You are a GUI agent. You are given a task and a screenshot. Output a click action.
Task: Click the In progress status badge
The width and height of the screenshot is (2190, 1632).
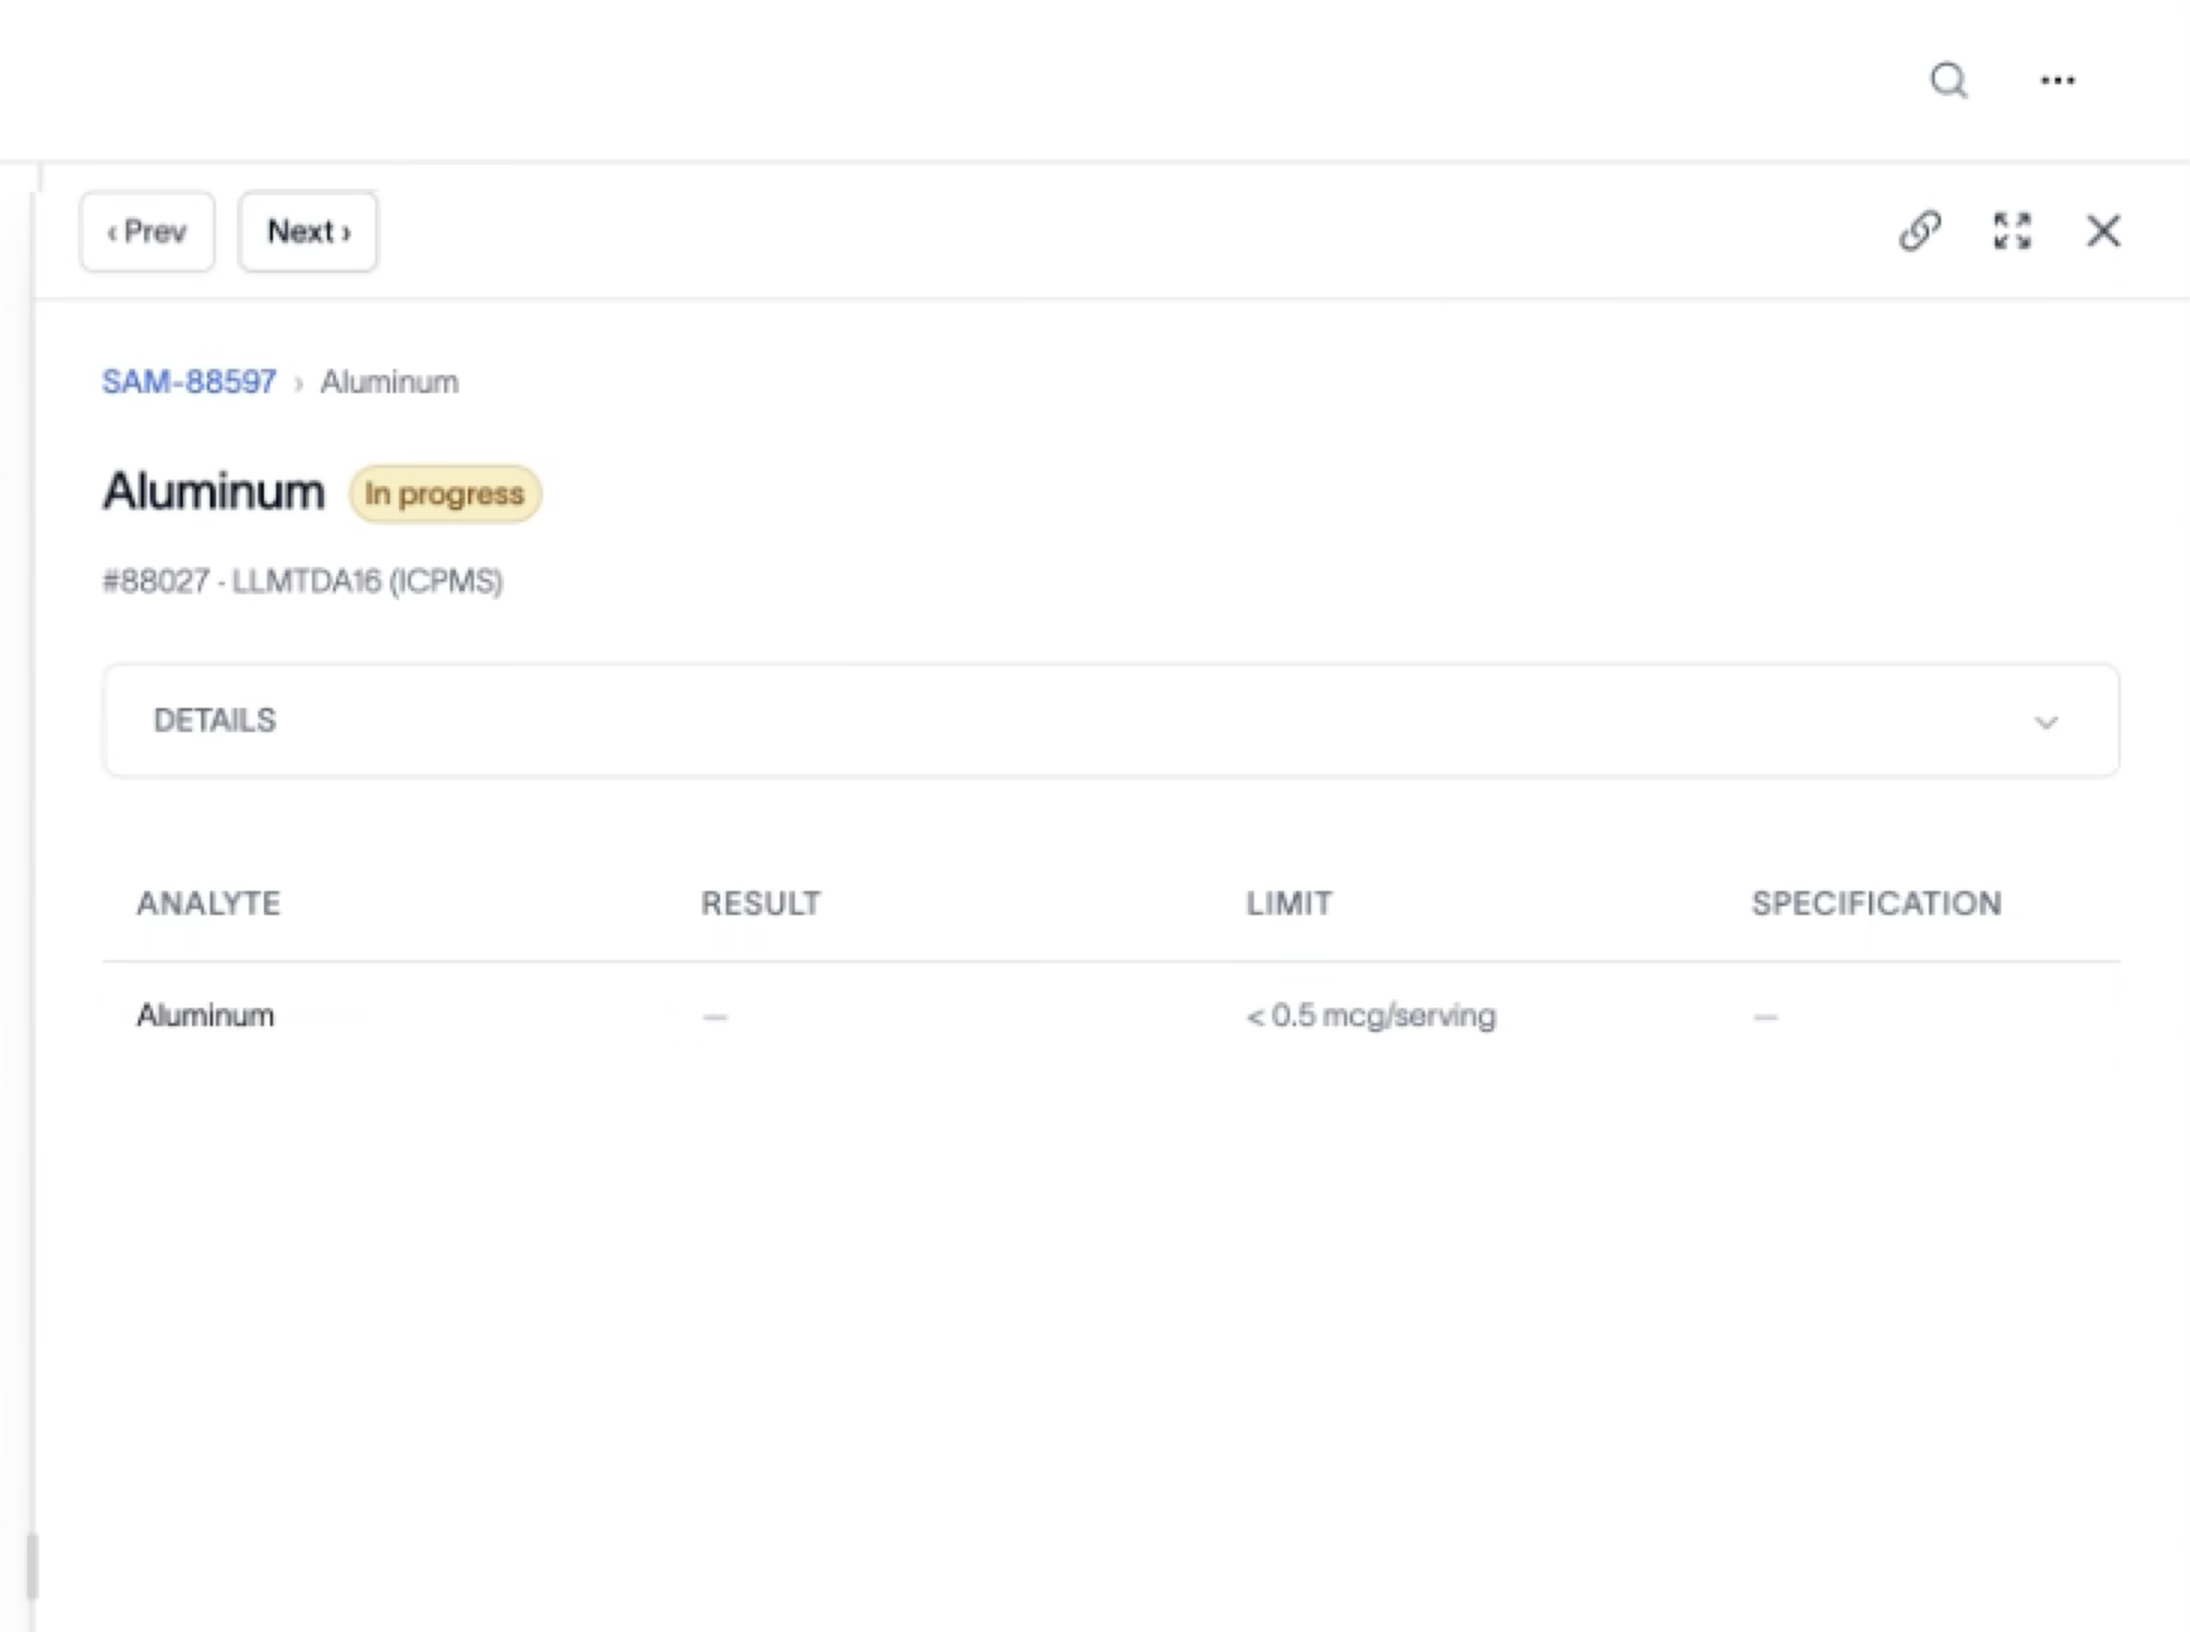445,494
